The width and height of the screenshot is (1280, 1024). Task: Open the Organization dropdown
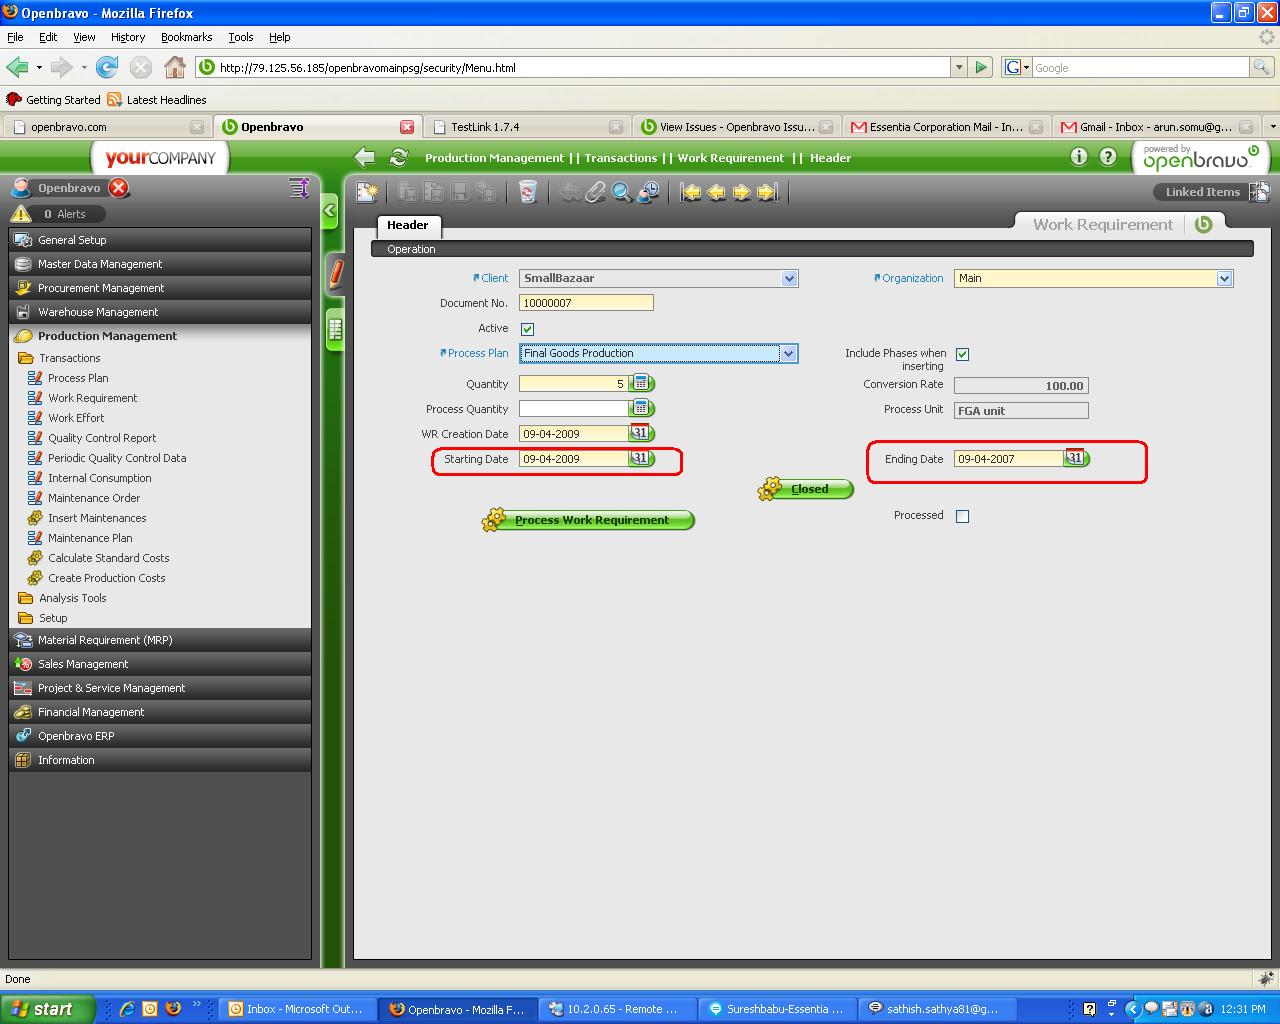[x=1224, y=279]
